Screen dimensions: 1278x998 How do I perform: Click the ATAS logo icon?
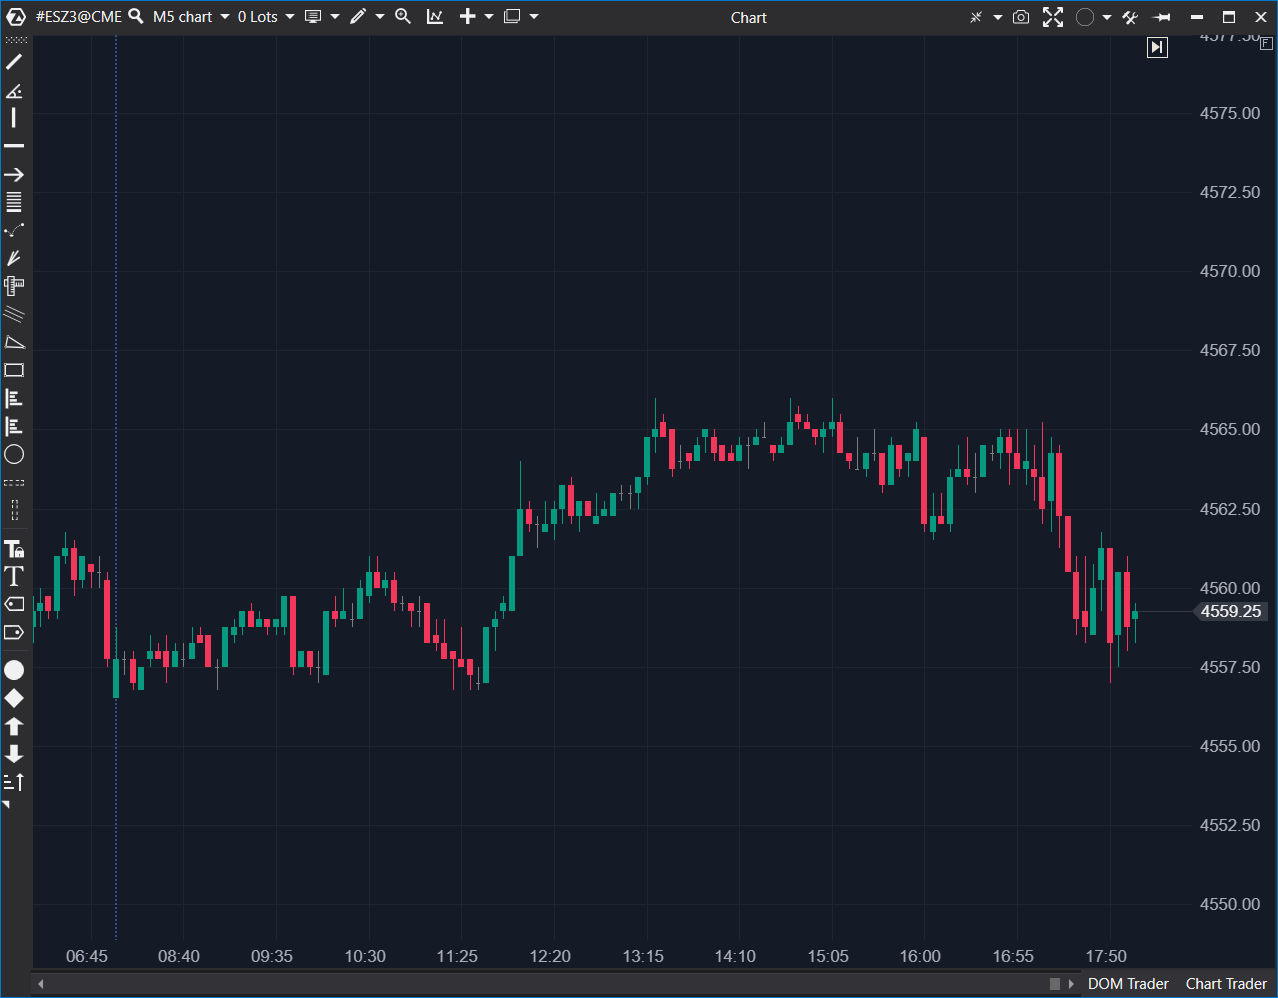tap(16, 17)
